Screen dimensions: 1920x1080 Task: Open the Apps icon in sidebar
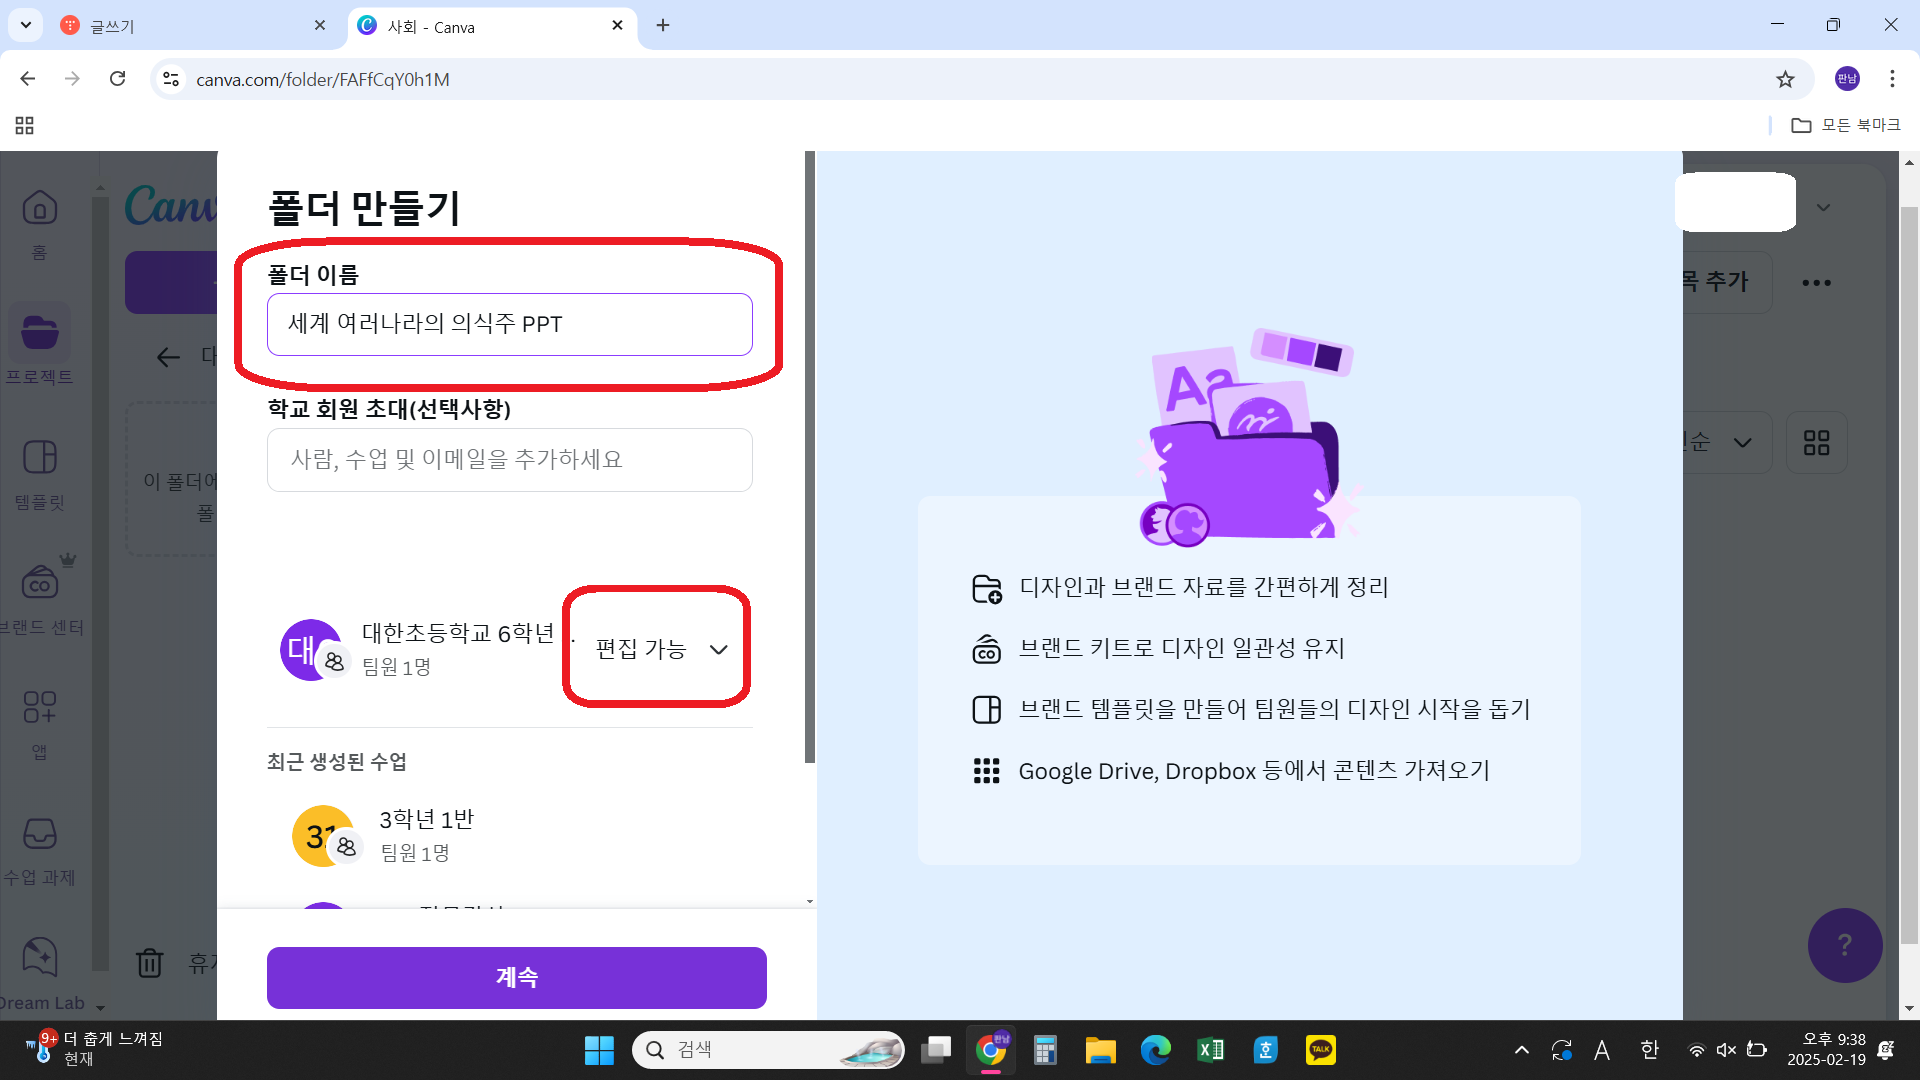point(40,707)
